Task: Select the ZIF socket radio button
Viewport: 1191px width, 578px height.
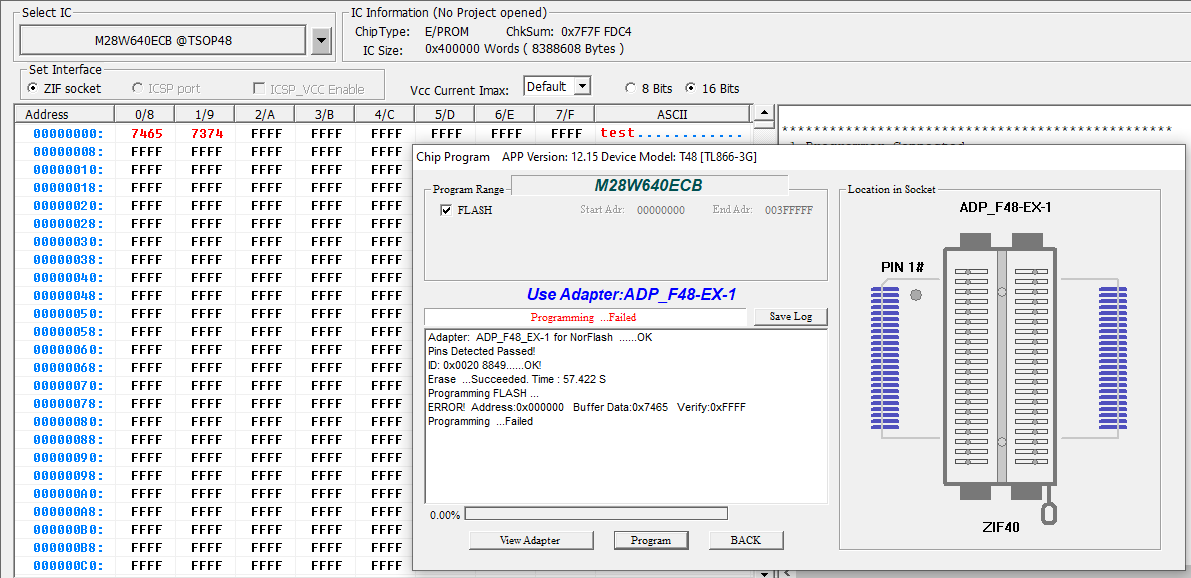Action: 33,88
